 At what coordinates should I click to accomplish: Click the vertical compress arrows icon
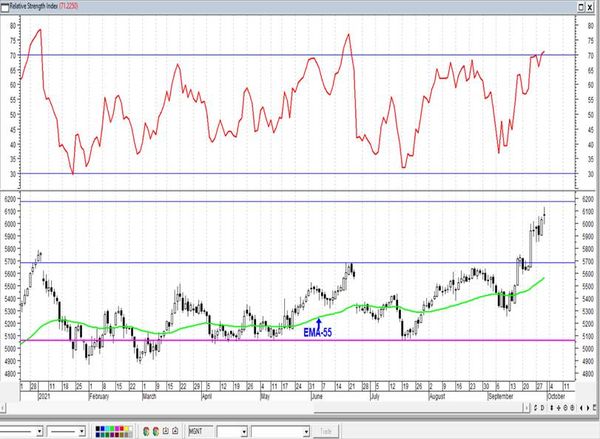[x=552, y=408]
